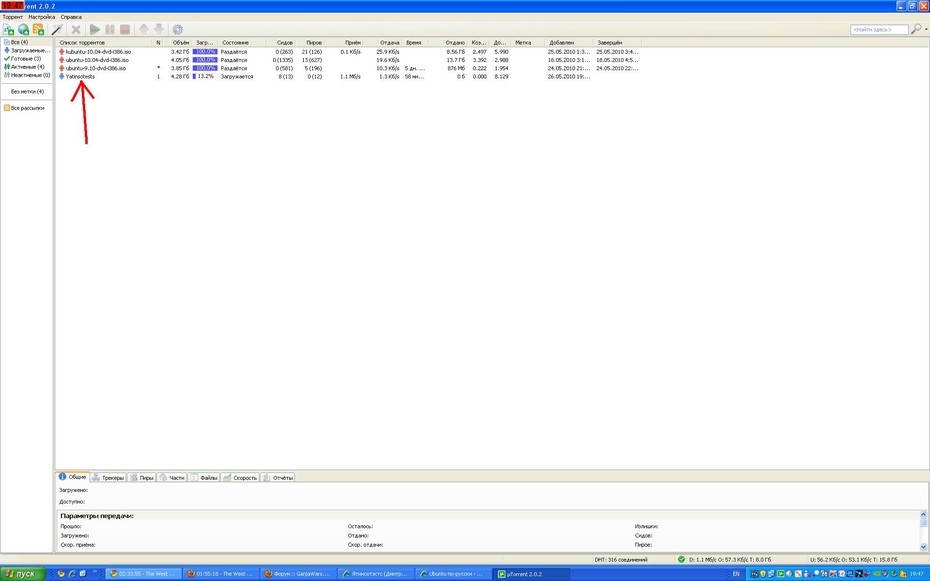930x581 pixels.
Task: Click the search input field
Action: (x=879, y=30)
